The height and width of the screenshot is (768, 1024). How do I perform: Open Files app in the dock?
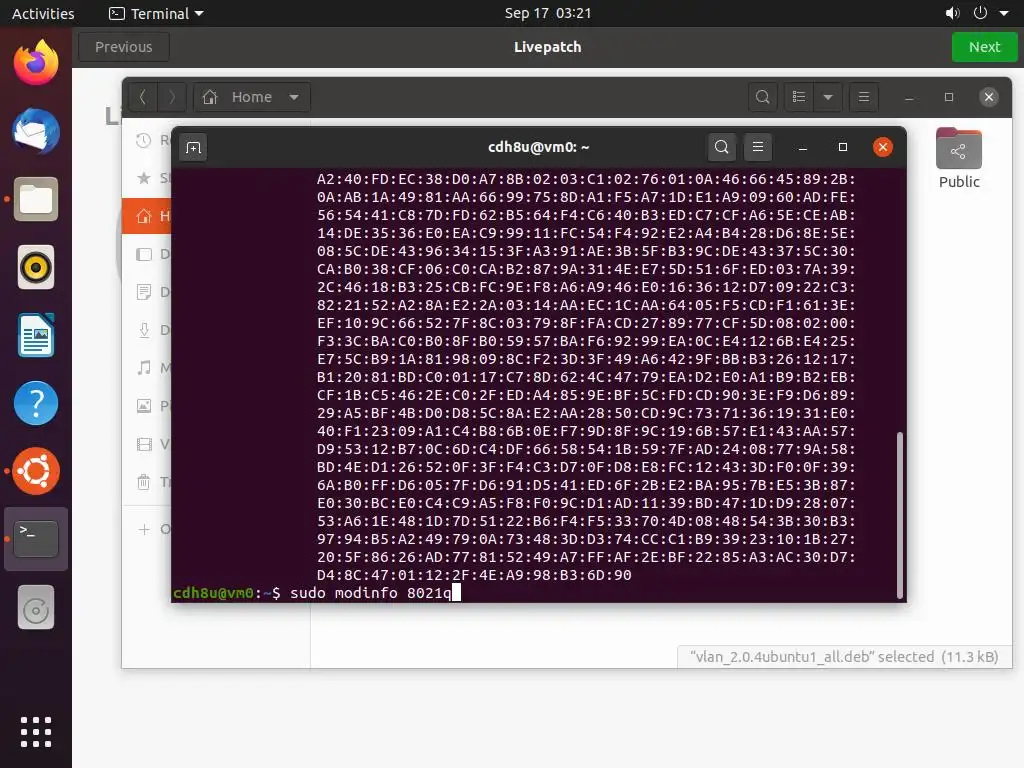[36, 199]
